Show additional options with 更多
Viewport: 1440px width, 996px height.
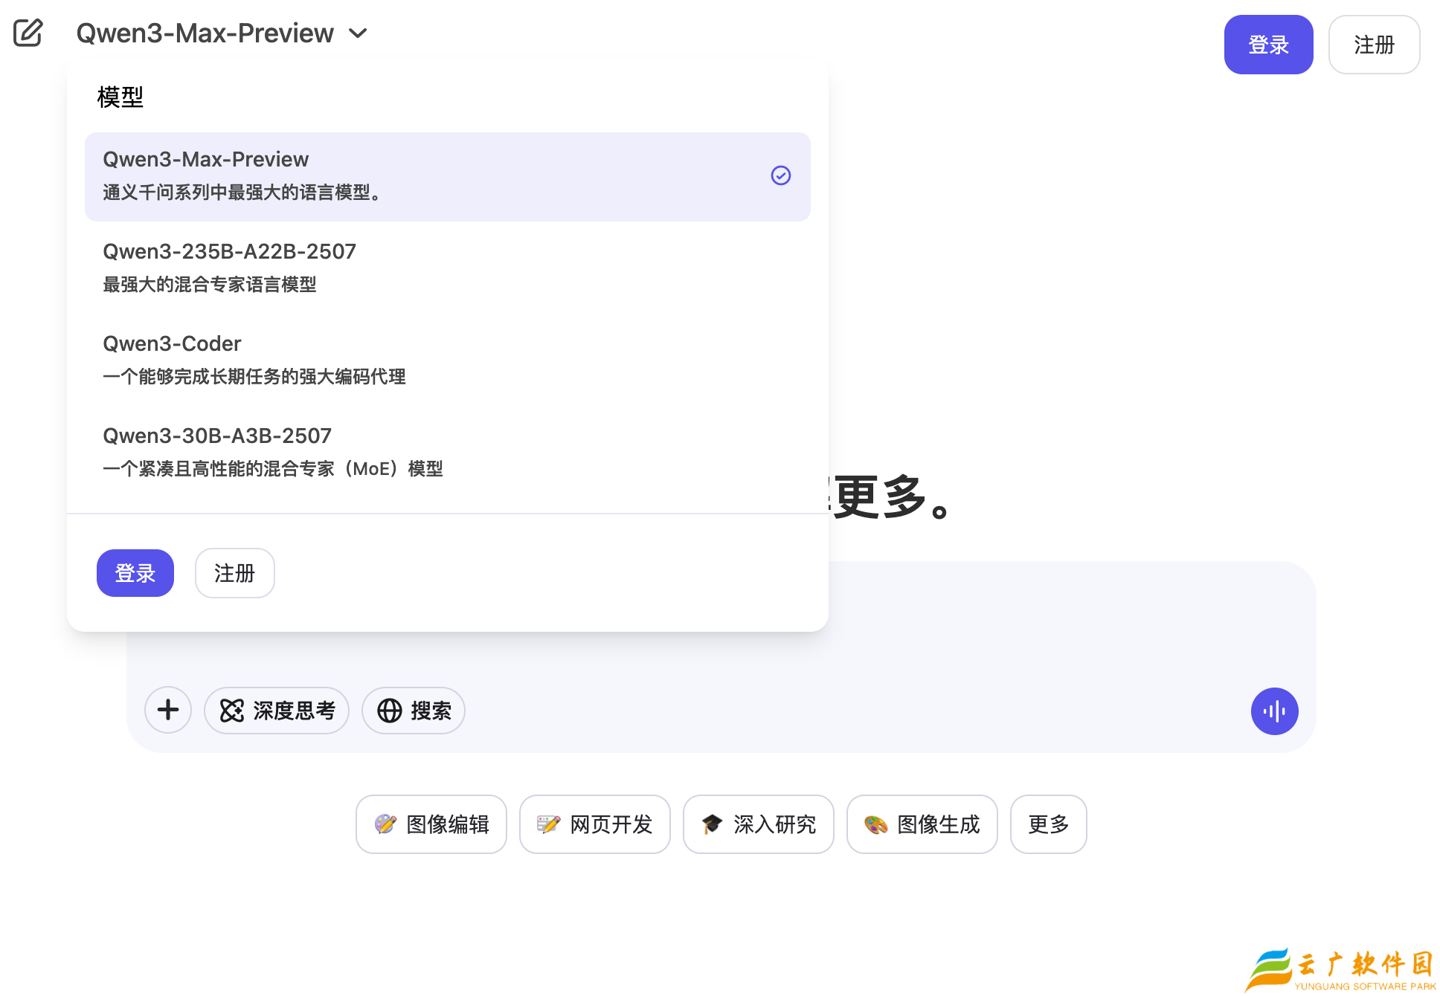[x=1048, y=824]
